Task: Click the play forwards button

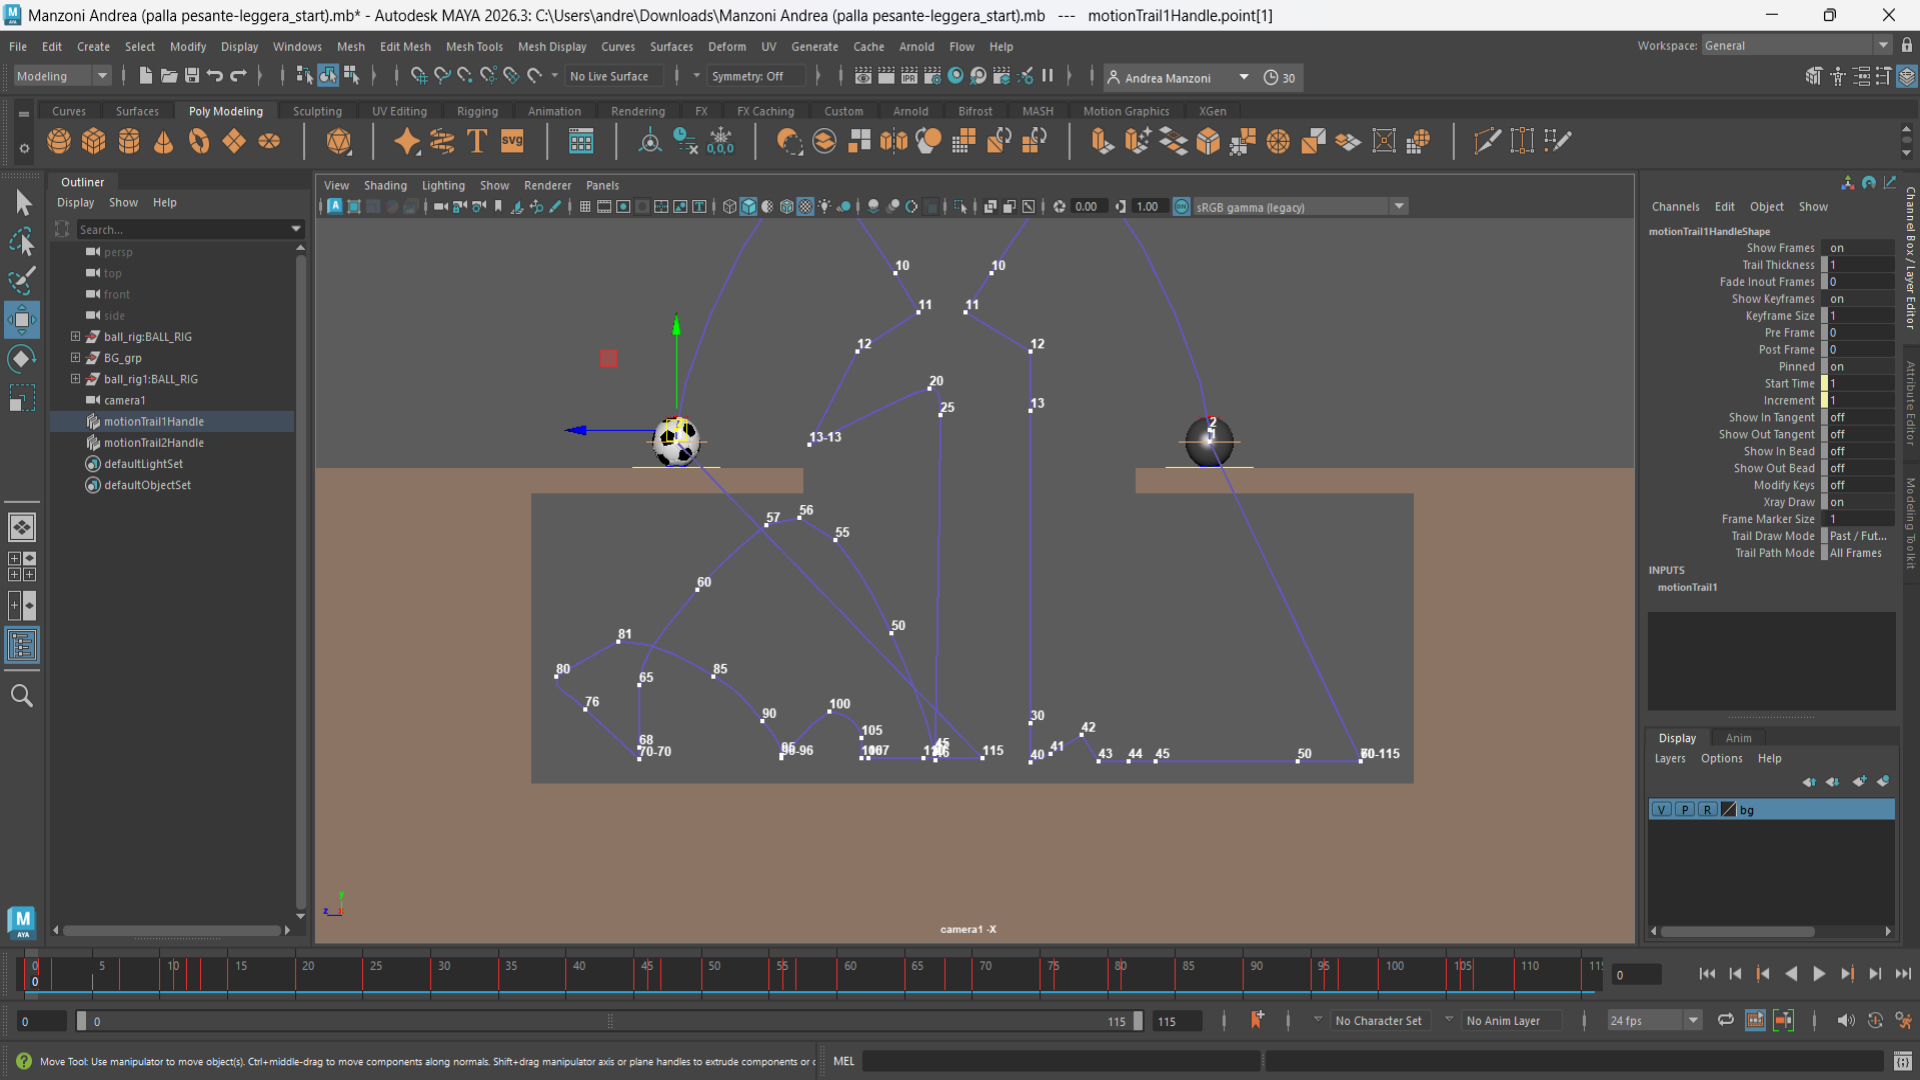Action: (x=1819, y=974)
